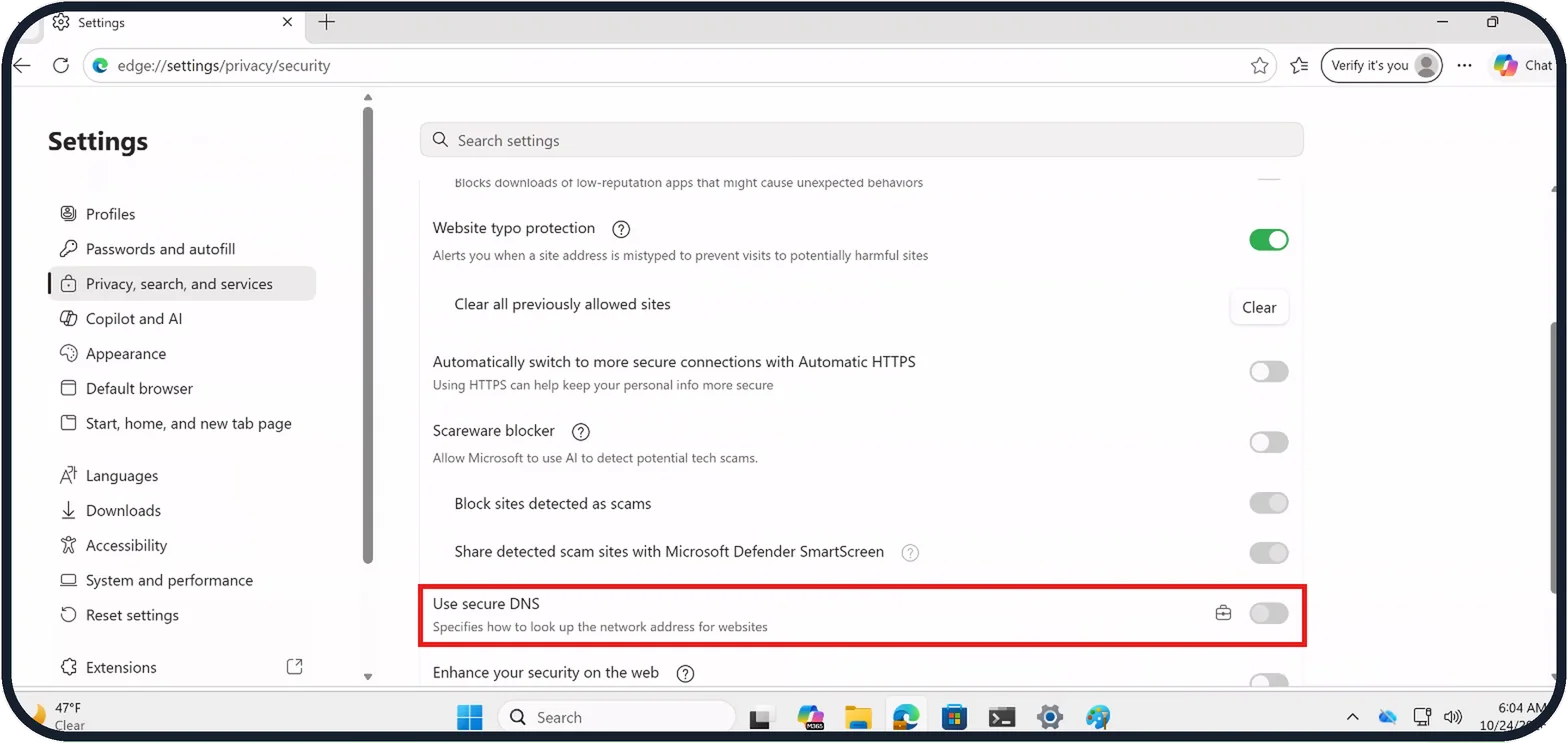
Task: Click the browser back arrow
Action: [x=22, y=65]
